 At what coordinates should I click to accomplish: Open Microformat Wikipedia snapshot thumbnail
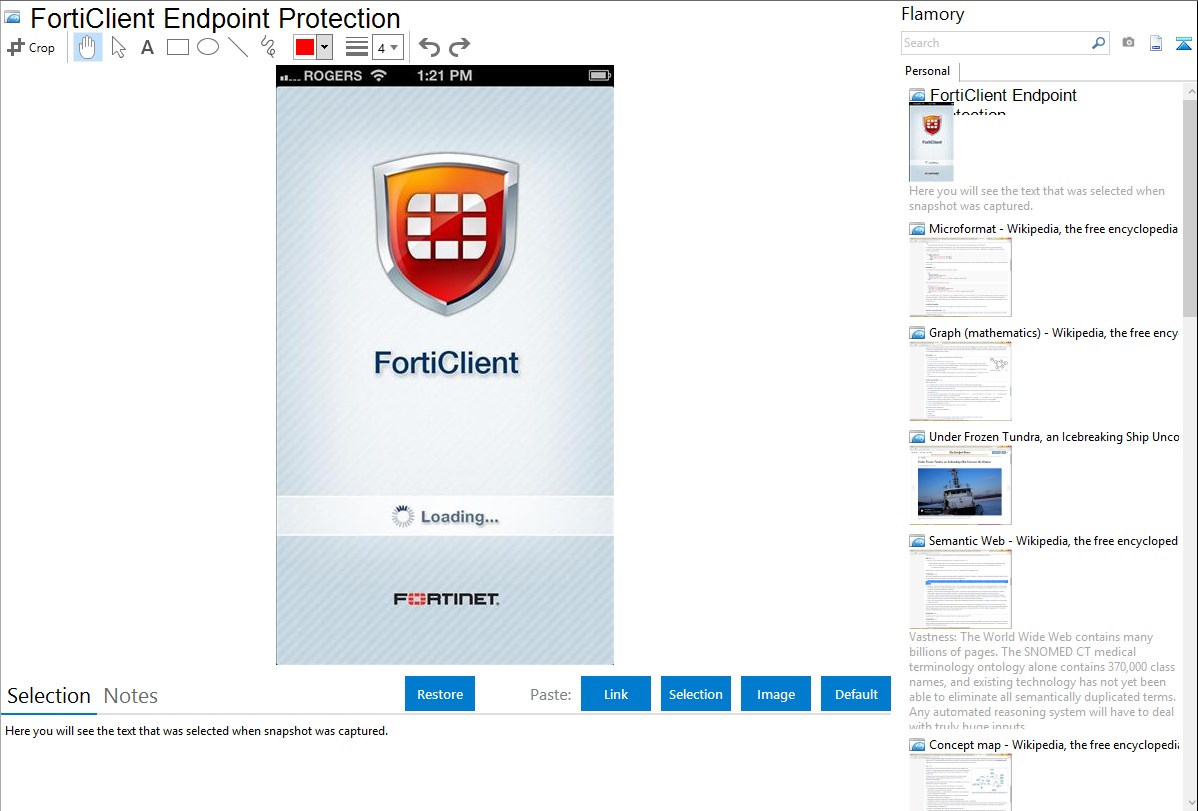(x=960, y=277)
